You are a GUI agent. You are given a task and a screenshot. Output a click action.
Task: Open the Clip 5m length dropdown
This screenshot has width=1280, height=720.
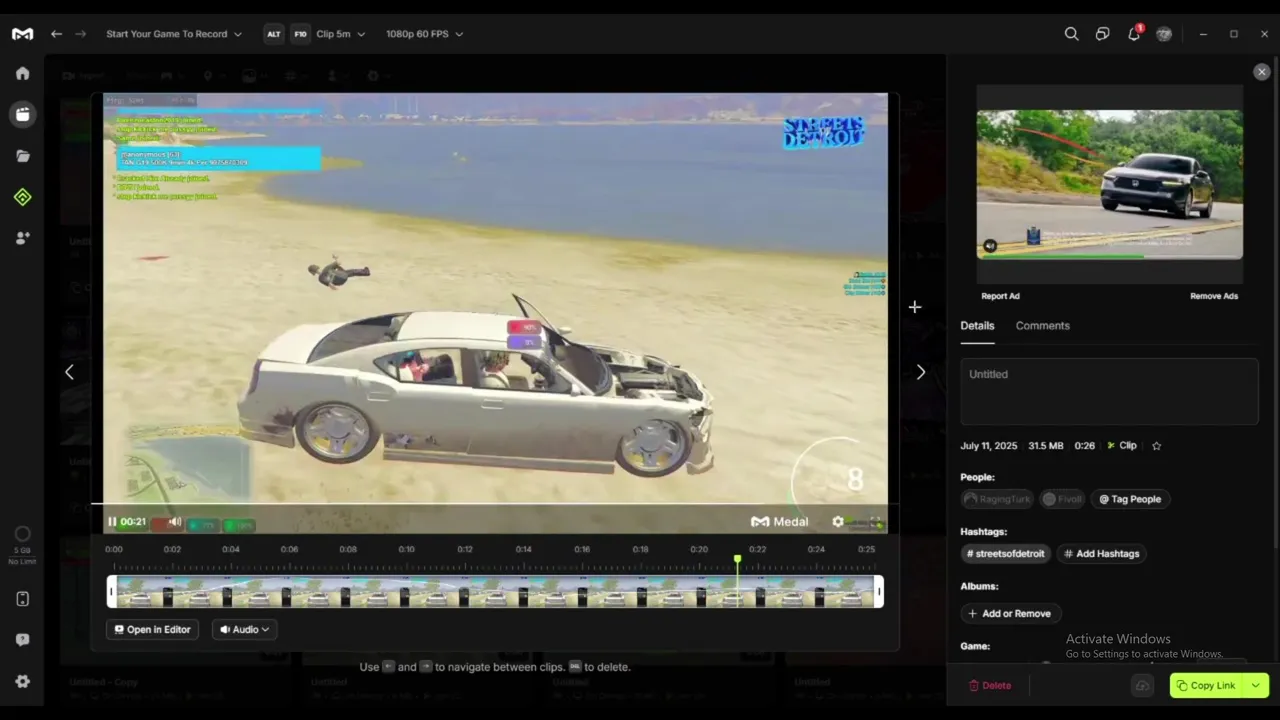[x=340, y=34]
